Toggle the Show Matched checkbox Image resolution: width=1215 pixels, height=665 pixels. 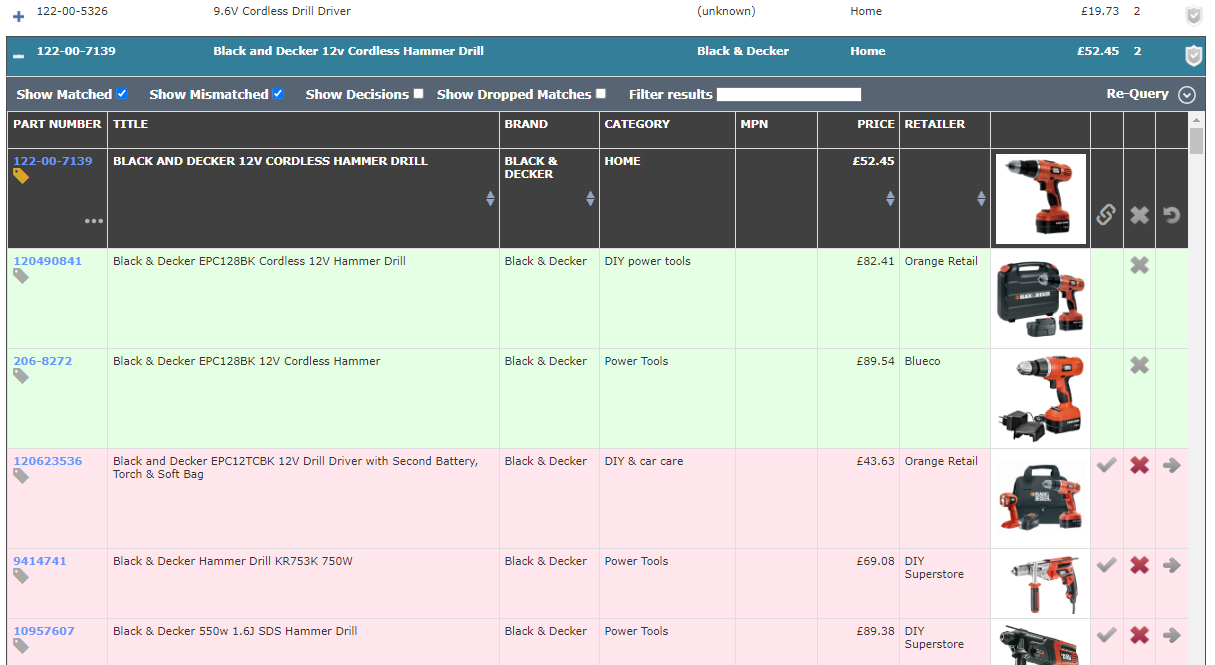pos(122,93)
